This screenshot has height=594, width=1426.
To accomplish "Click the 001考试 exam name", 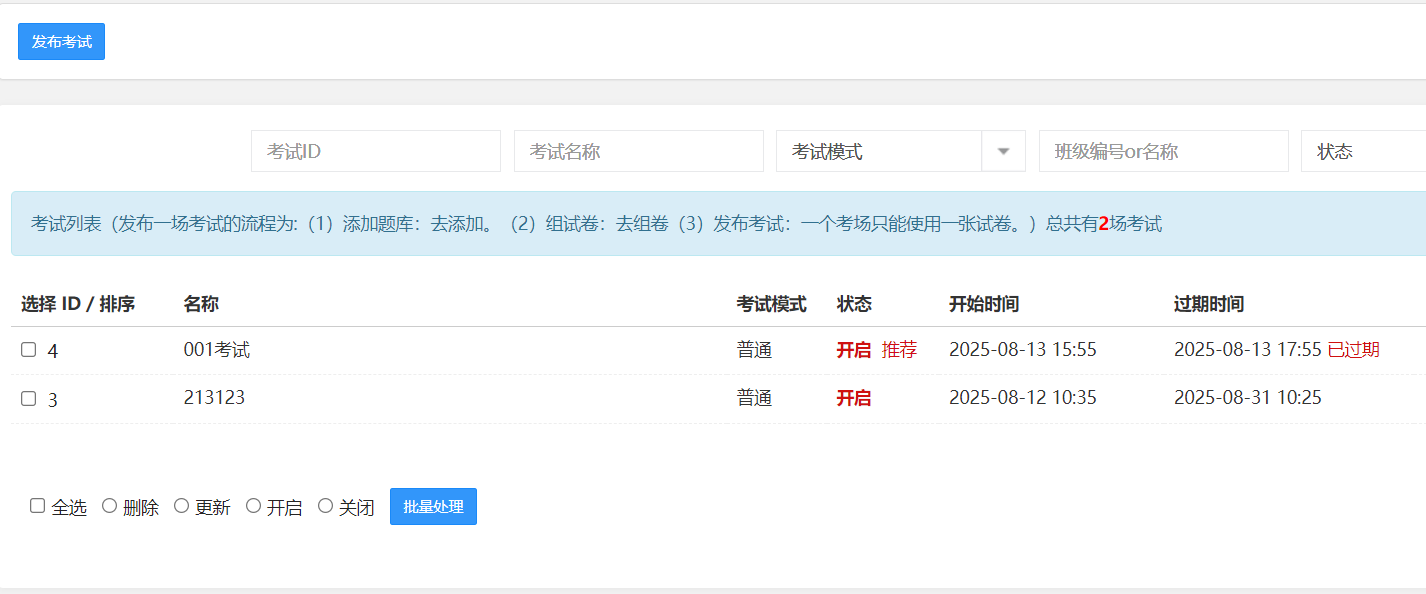I will point(217,350).
